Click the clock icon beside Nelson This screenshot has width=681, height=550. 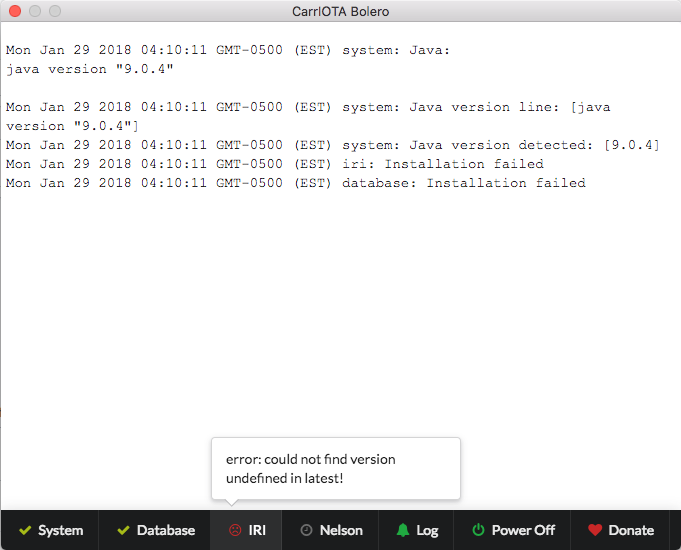(x=306, y=530)
